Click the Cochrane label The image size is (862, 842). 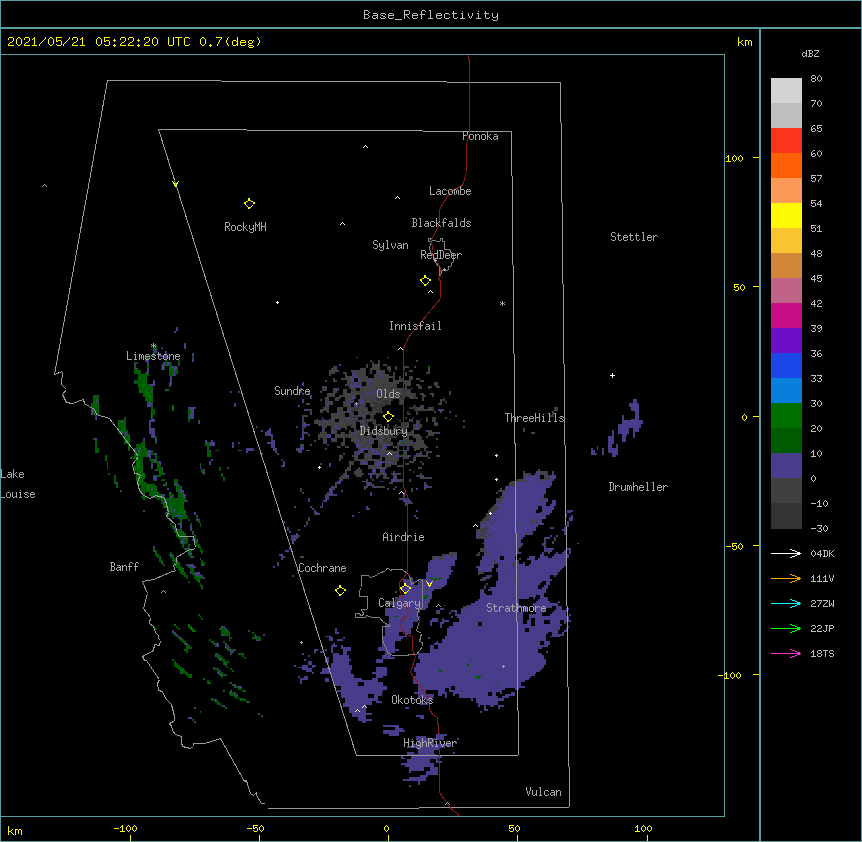click(x=322, y=568)
